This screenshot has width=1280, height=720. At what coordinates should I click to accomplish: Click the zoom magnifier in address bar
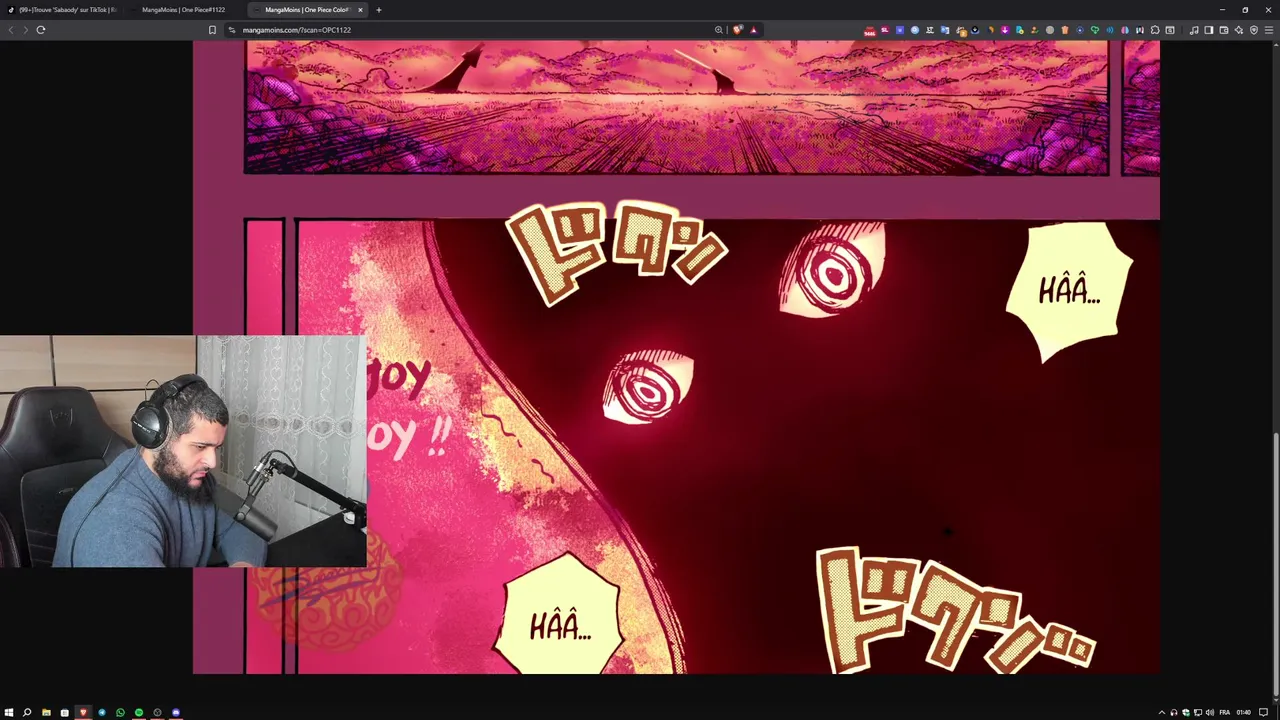(718, 30)
